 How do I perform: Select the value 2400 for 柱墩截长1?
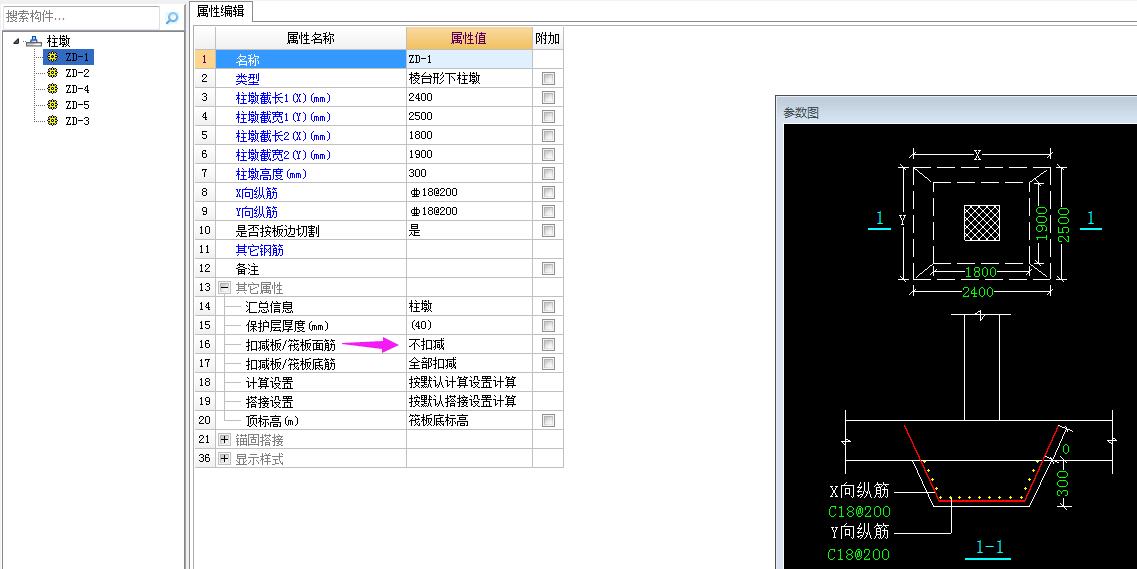tap(469, 97)
